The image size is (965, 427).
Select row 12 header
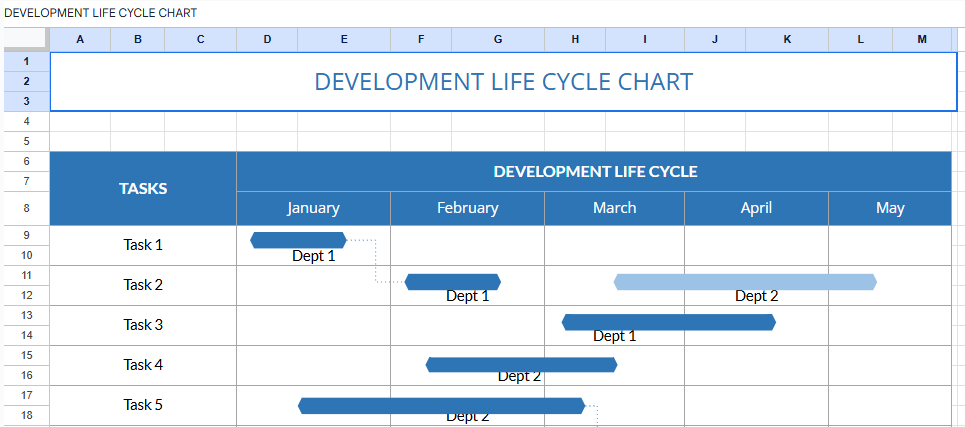click(x=25, y=295)
